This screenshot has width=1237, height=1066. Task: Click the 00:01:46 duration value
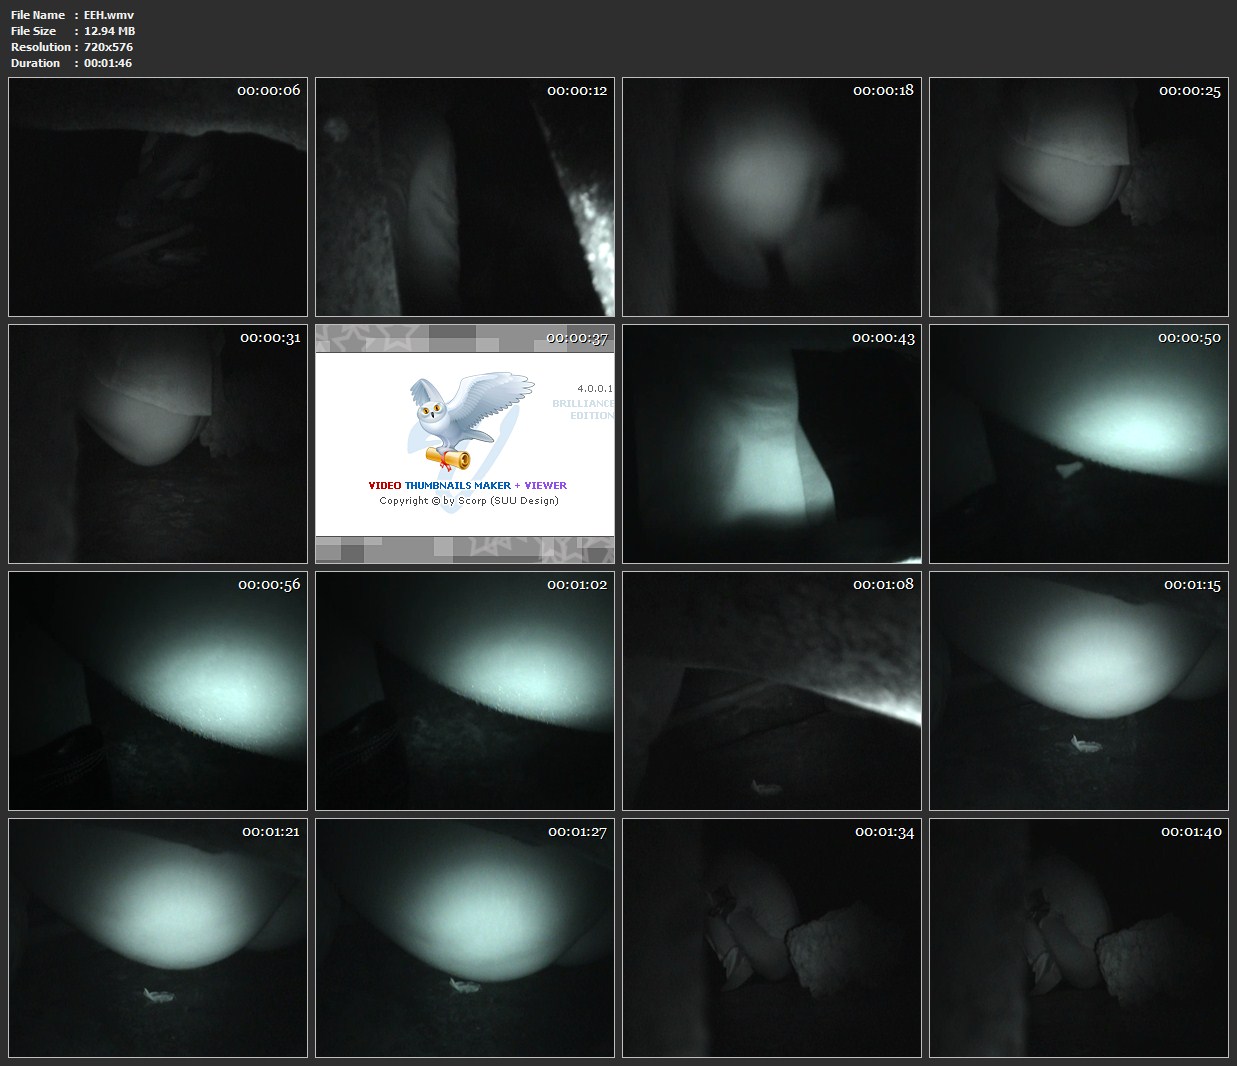pos(108,63)
